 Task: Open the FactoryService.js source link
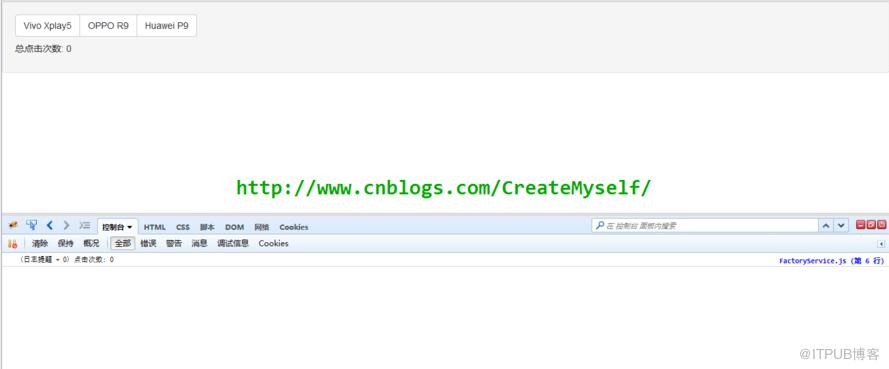[832, 261]
